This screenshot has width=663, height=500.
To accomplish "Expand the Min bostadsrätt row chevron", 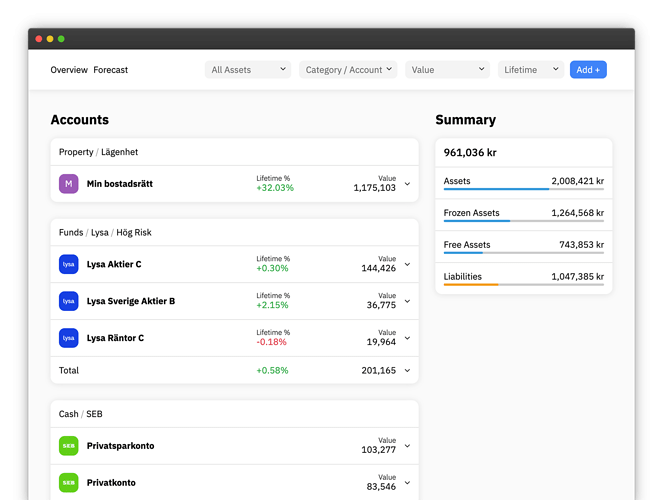I will (x=407, y=185).
